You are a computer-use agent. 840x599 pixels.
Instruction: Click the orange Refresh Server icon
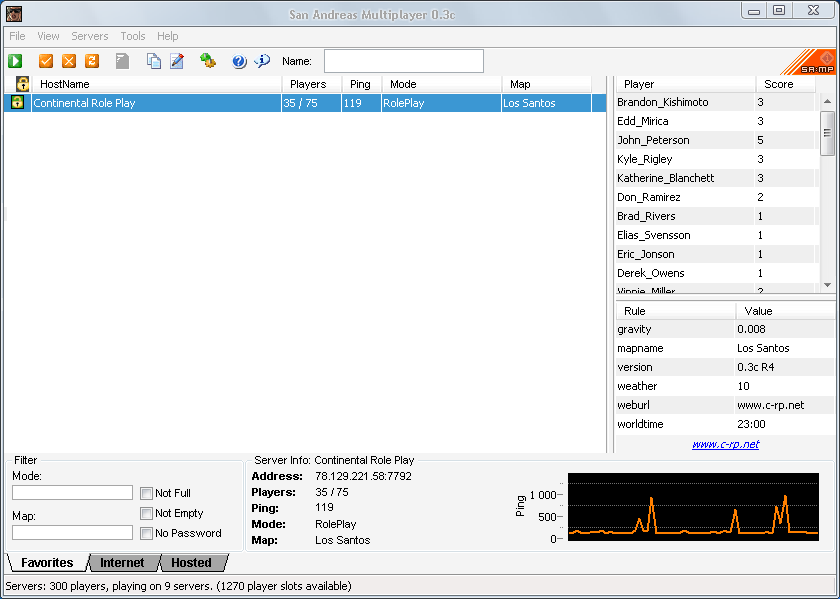[x=92, y=61]
